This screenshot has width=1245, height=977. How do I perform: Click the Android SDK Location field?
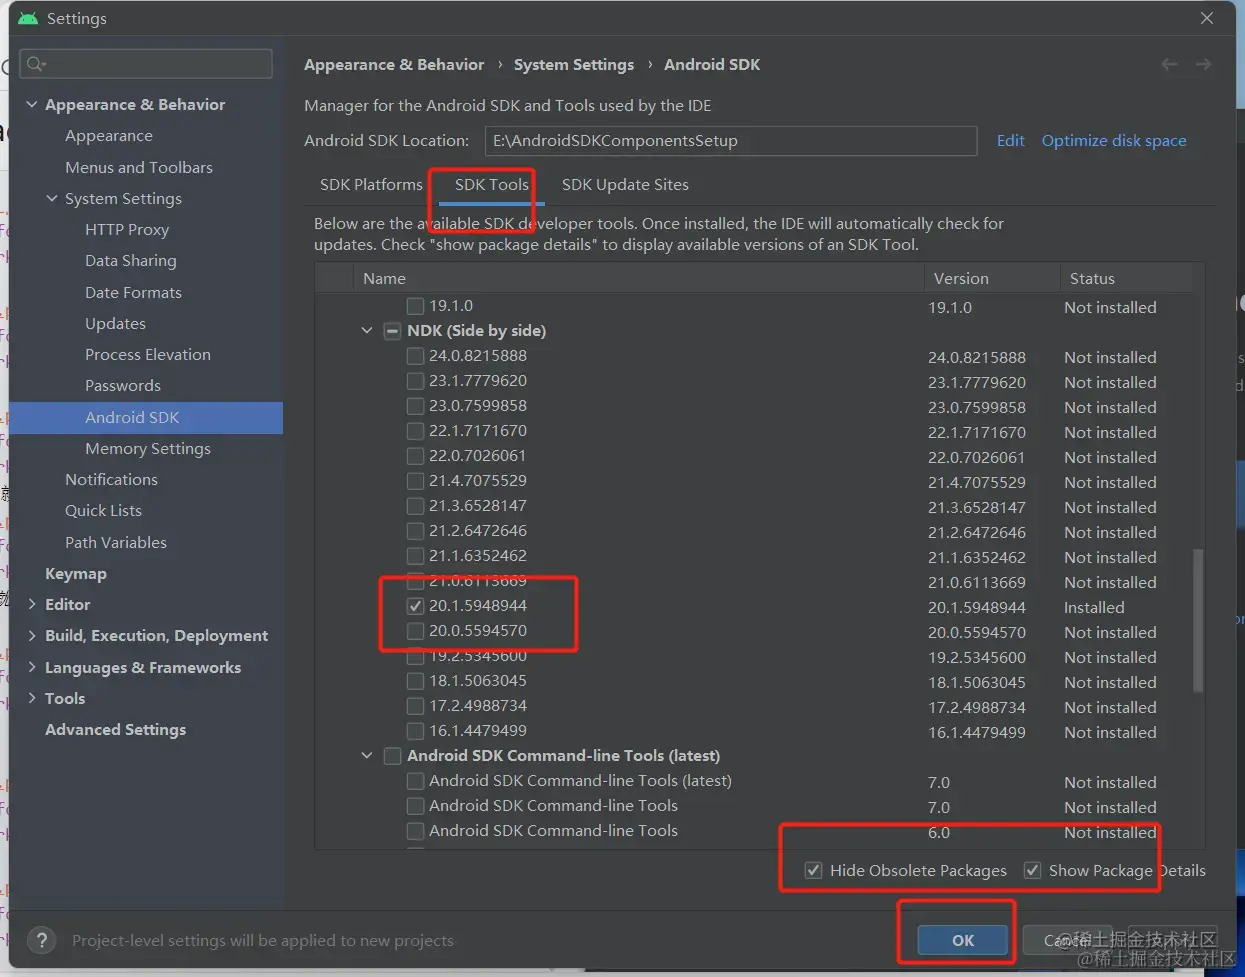tap(731, 141)
